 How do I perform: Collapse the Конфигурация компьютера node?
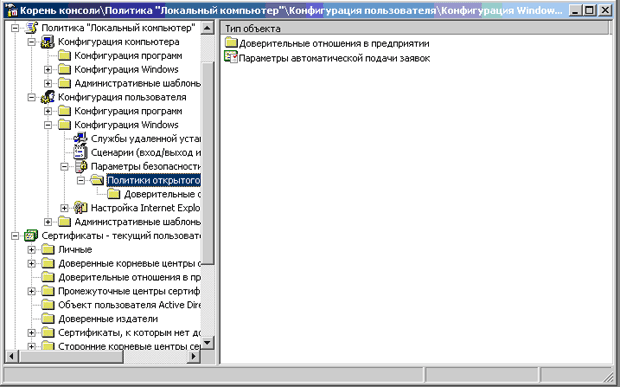(32, 42)
